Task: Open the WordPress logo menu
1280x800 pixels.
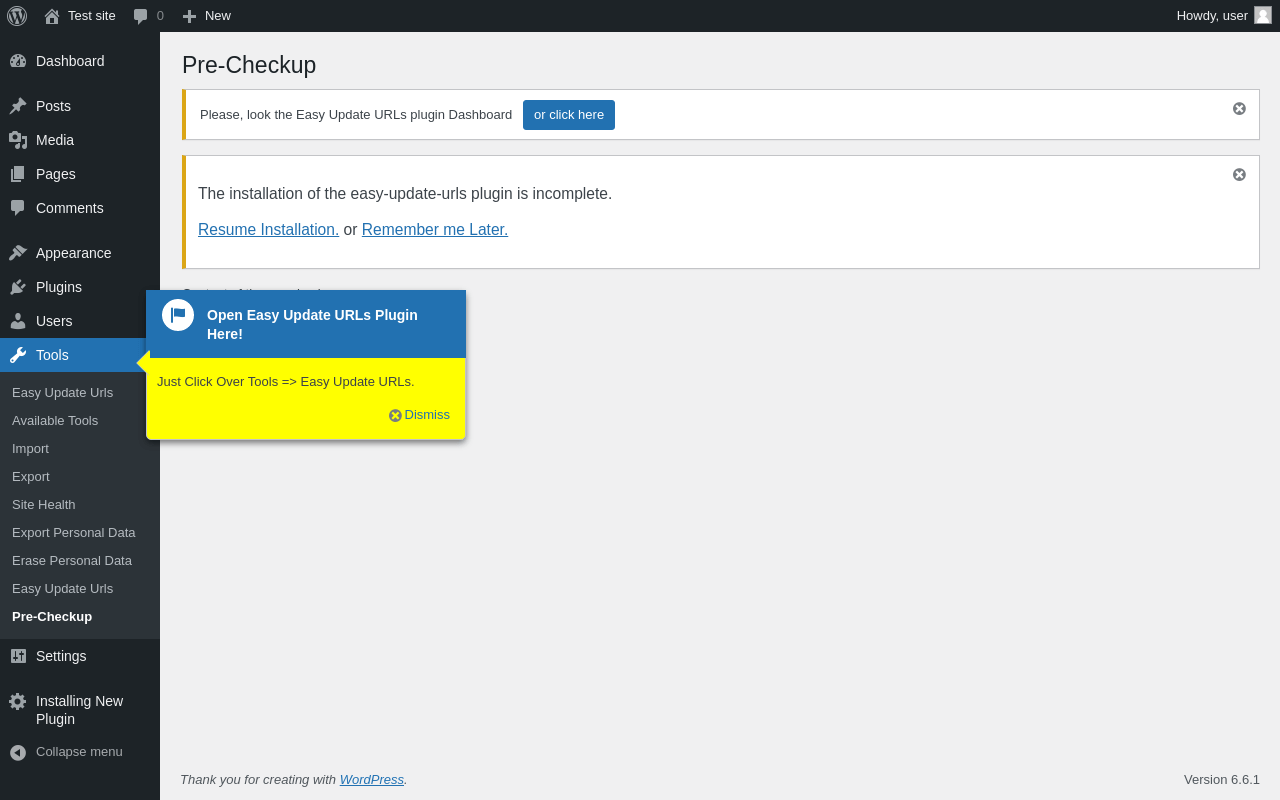Action: [x=17, y=16]
